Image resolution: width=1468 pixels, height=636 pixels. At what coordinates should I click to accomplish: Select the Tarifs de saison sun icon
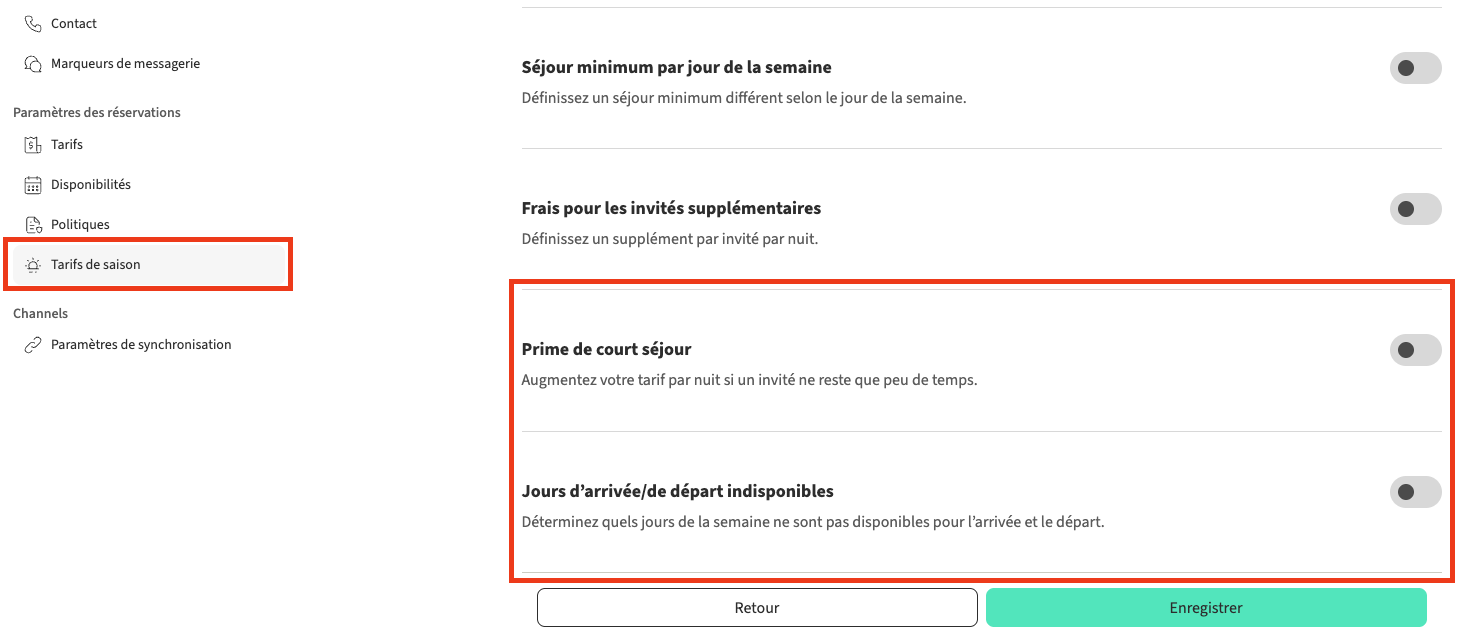pyautogui.click(x=33, y=265)
